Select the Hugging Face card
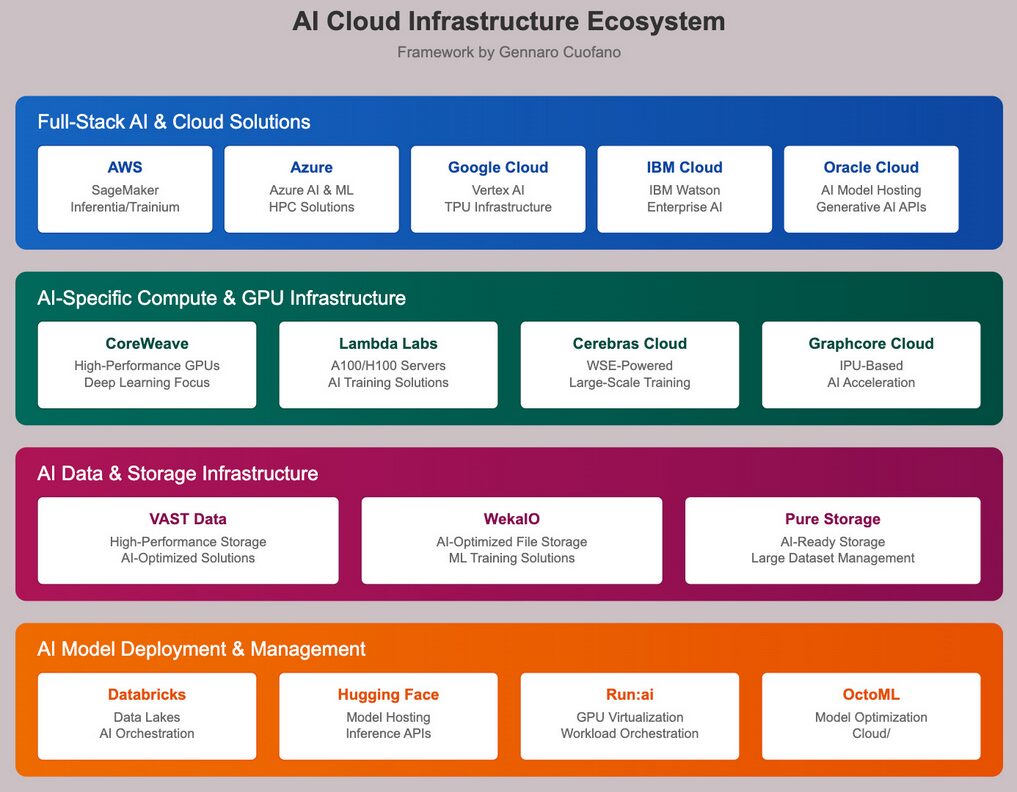 388,715
